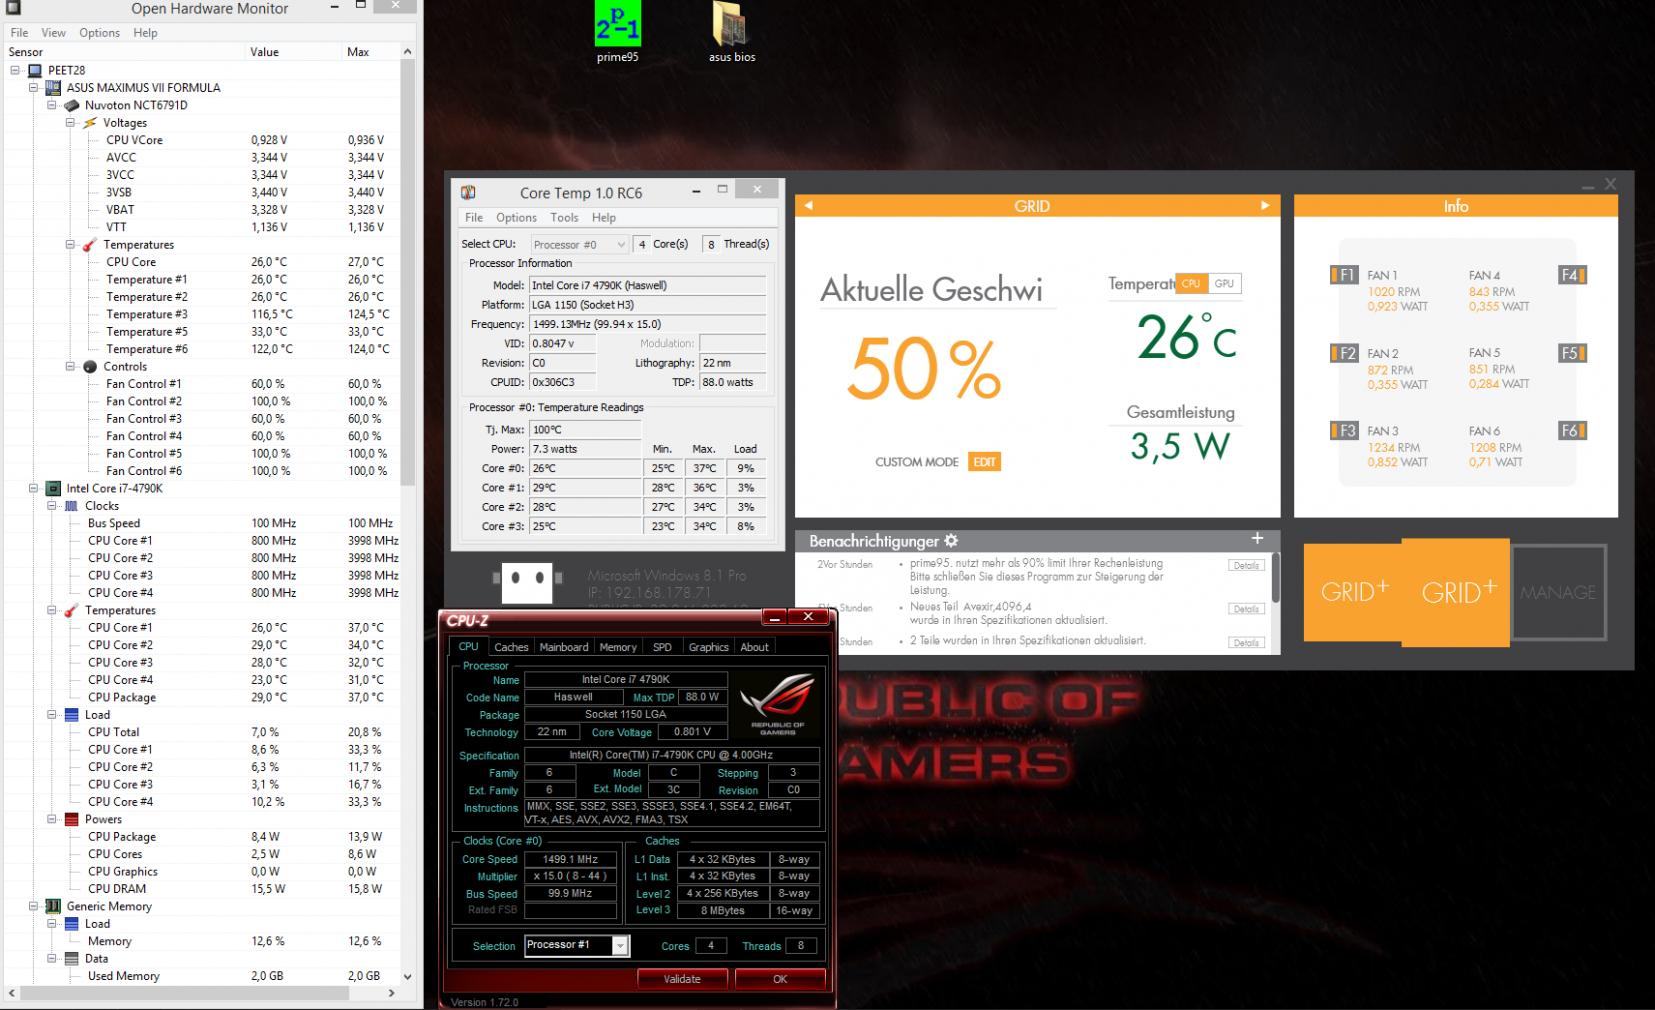Collapse the Powers node
This screenshot has width=1655, height=1010.
click(52, 819)
